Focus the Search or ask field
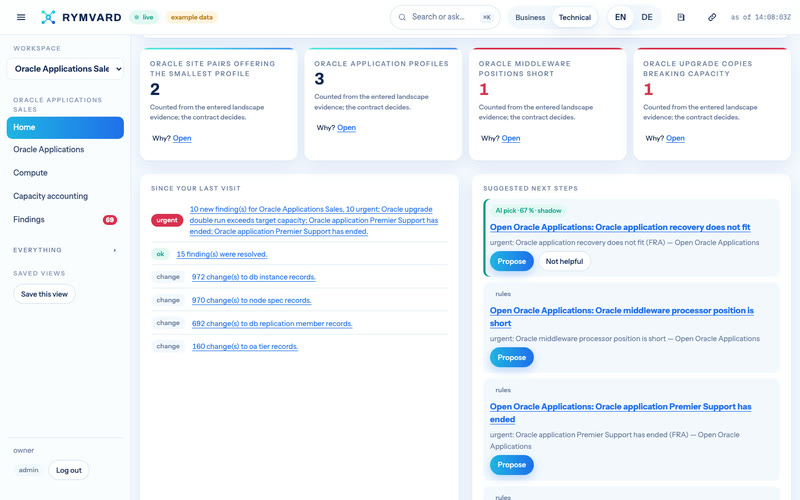The height and width of the screenshot is (500, 800). click(x=445, y=17)
